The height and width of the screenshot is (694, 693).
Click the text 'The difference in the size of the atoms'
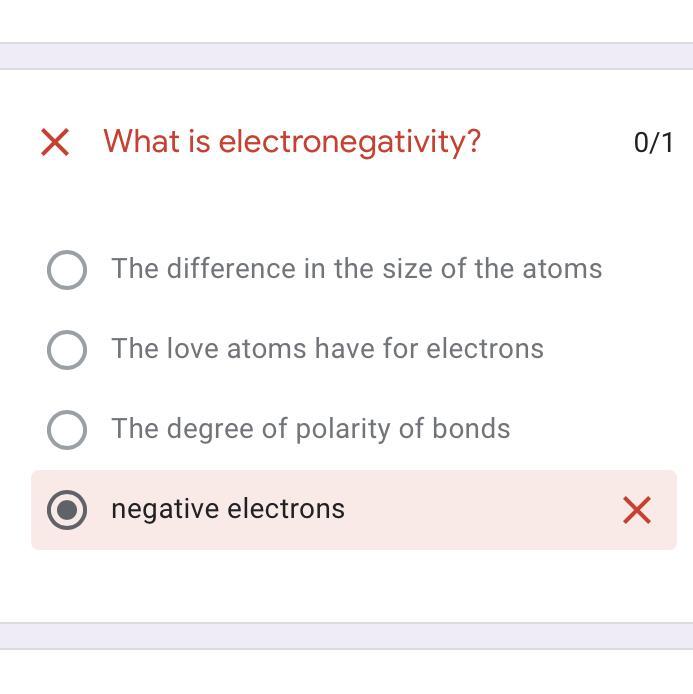[356, 269]
